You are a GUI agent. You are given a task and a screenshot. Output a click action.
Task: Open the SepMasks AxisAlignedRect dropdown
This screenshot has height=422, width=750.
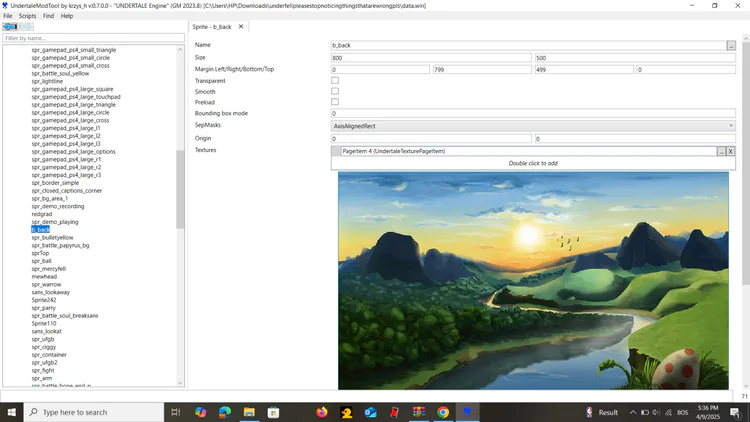pyautogui.click(x=533, y=126)
